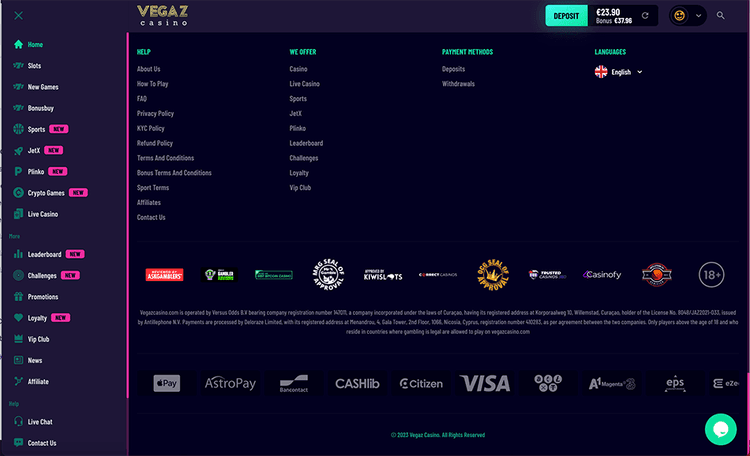Expand the English language dropdown
Screen dimensions: 750x456
coord(618,72)
